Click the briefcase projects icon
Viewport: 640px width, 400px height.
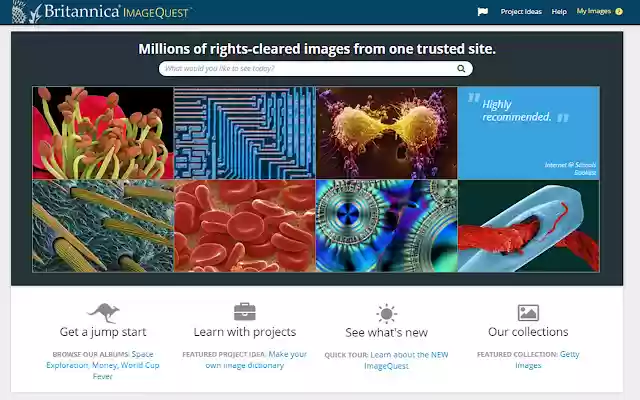coord(245,312)
